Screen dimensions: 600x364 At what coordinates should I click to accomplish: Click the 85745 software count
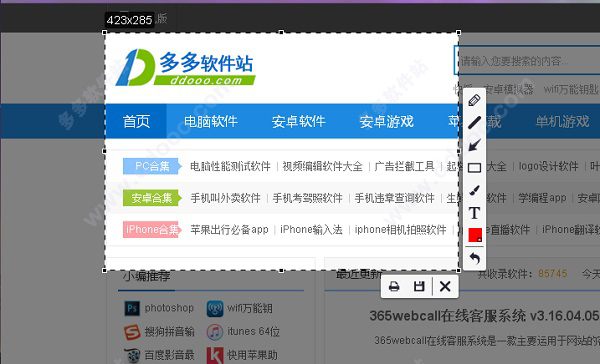point(553,274)
